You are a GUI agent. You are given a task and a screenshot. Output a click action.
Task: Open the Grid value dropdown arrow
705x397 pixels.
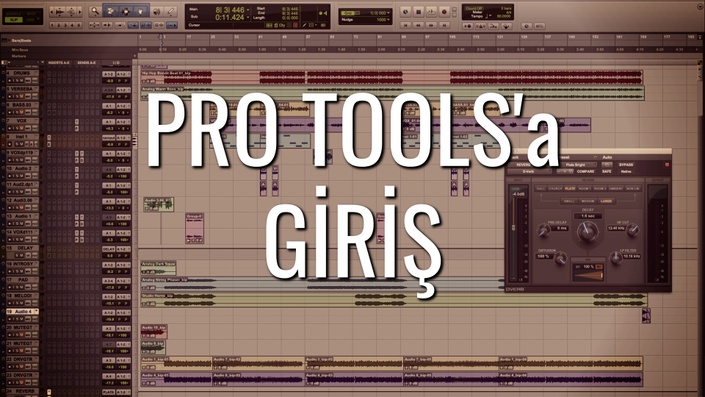[x=388, y=13]
